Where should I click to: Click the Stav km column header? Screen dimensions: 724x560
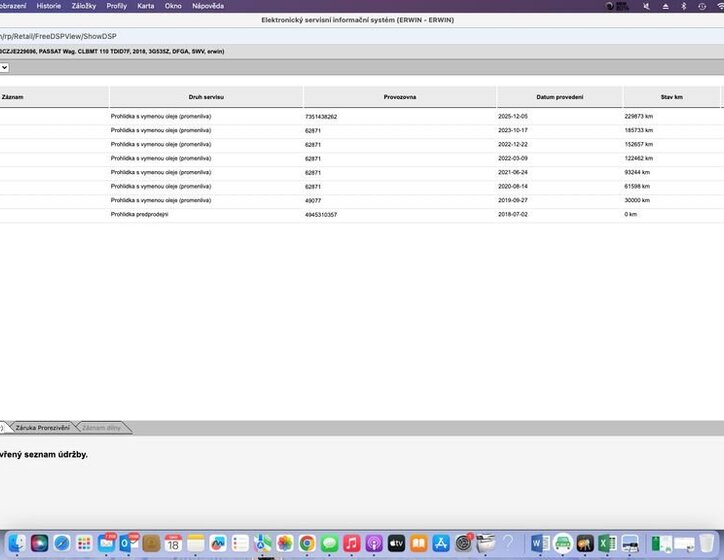click(x=671, y=97)
